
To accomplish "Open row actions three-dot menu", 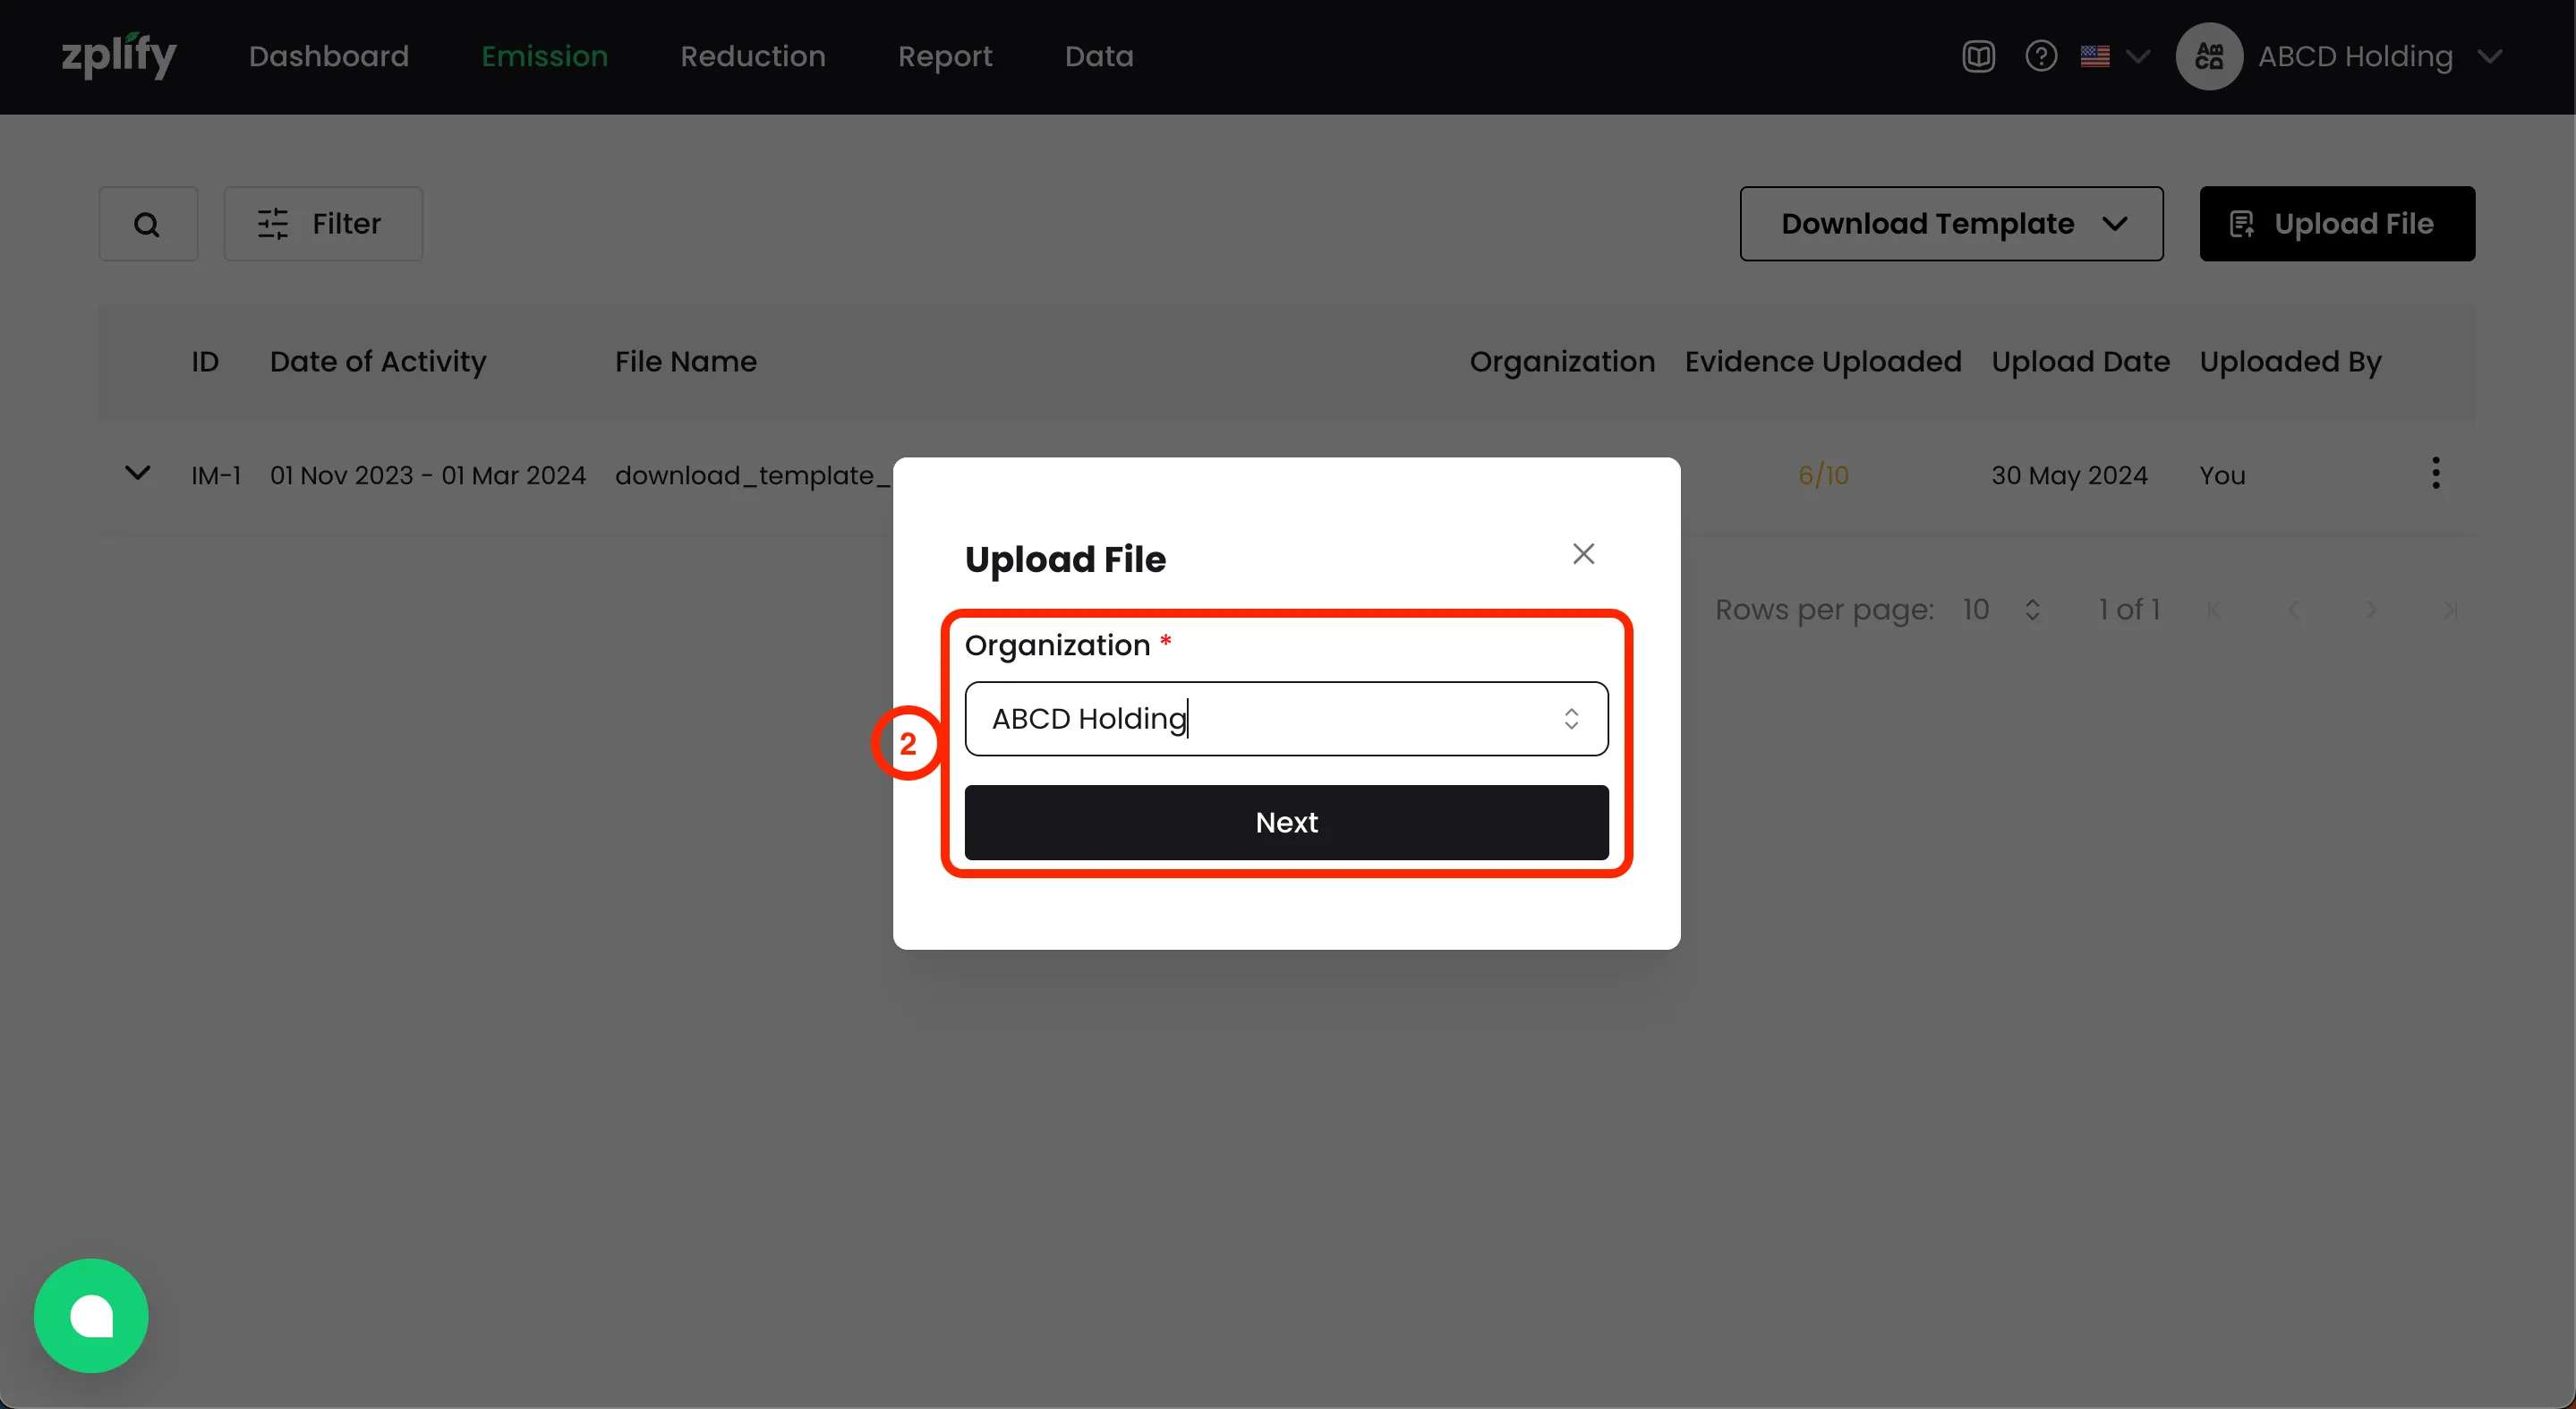I will coord(2435,474).
